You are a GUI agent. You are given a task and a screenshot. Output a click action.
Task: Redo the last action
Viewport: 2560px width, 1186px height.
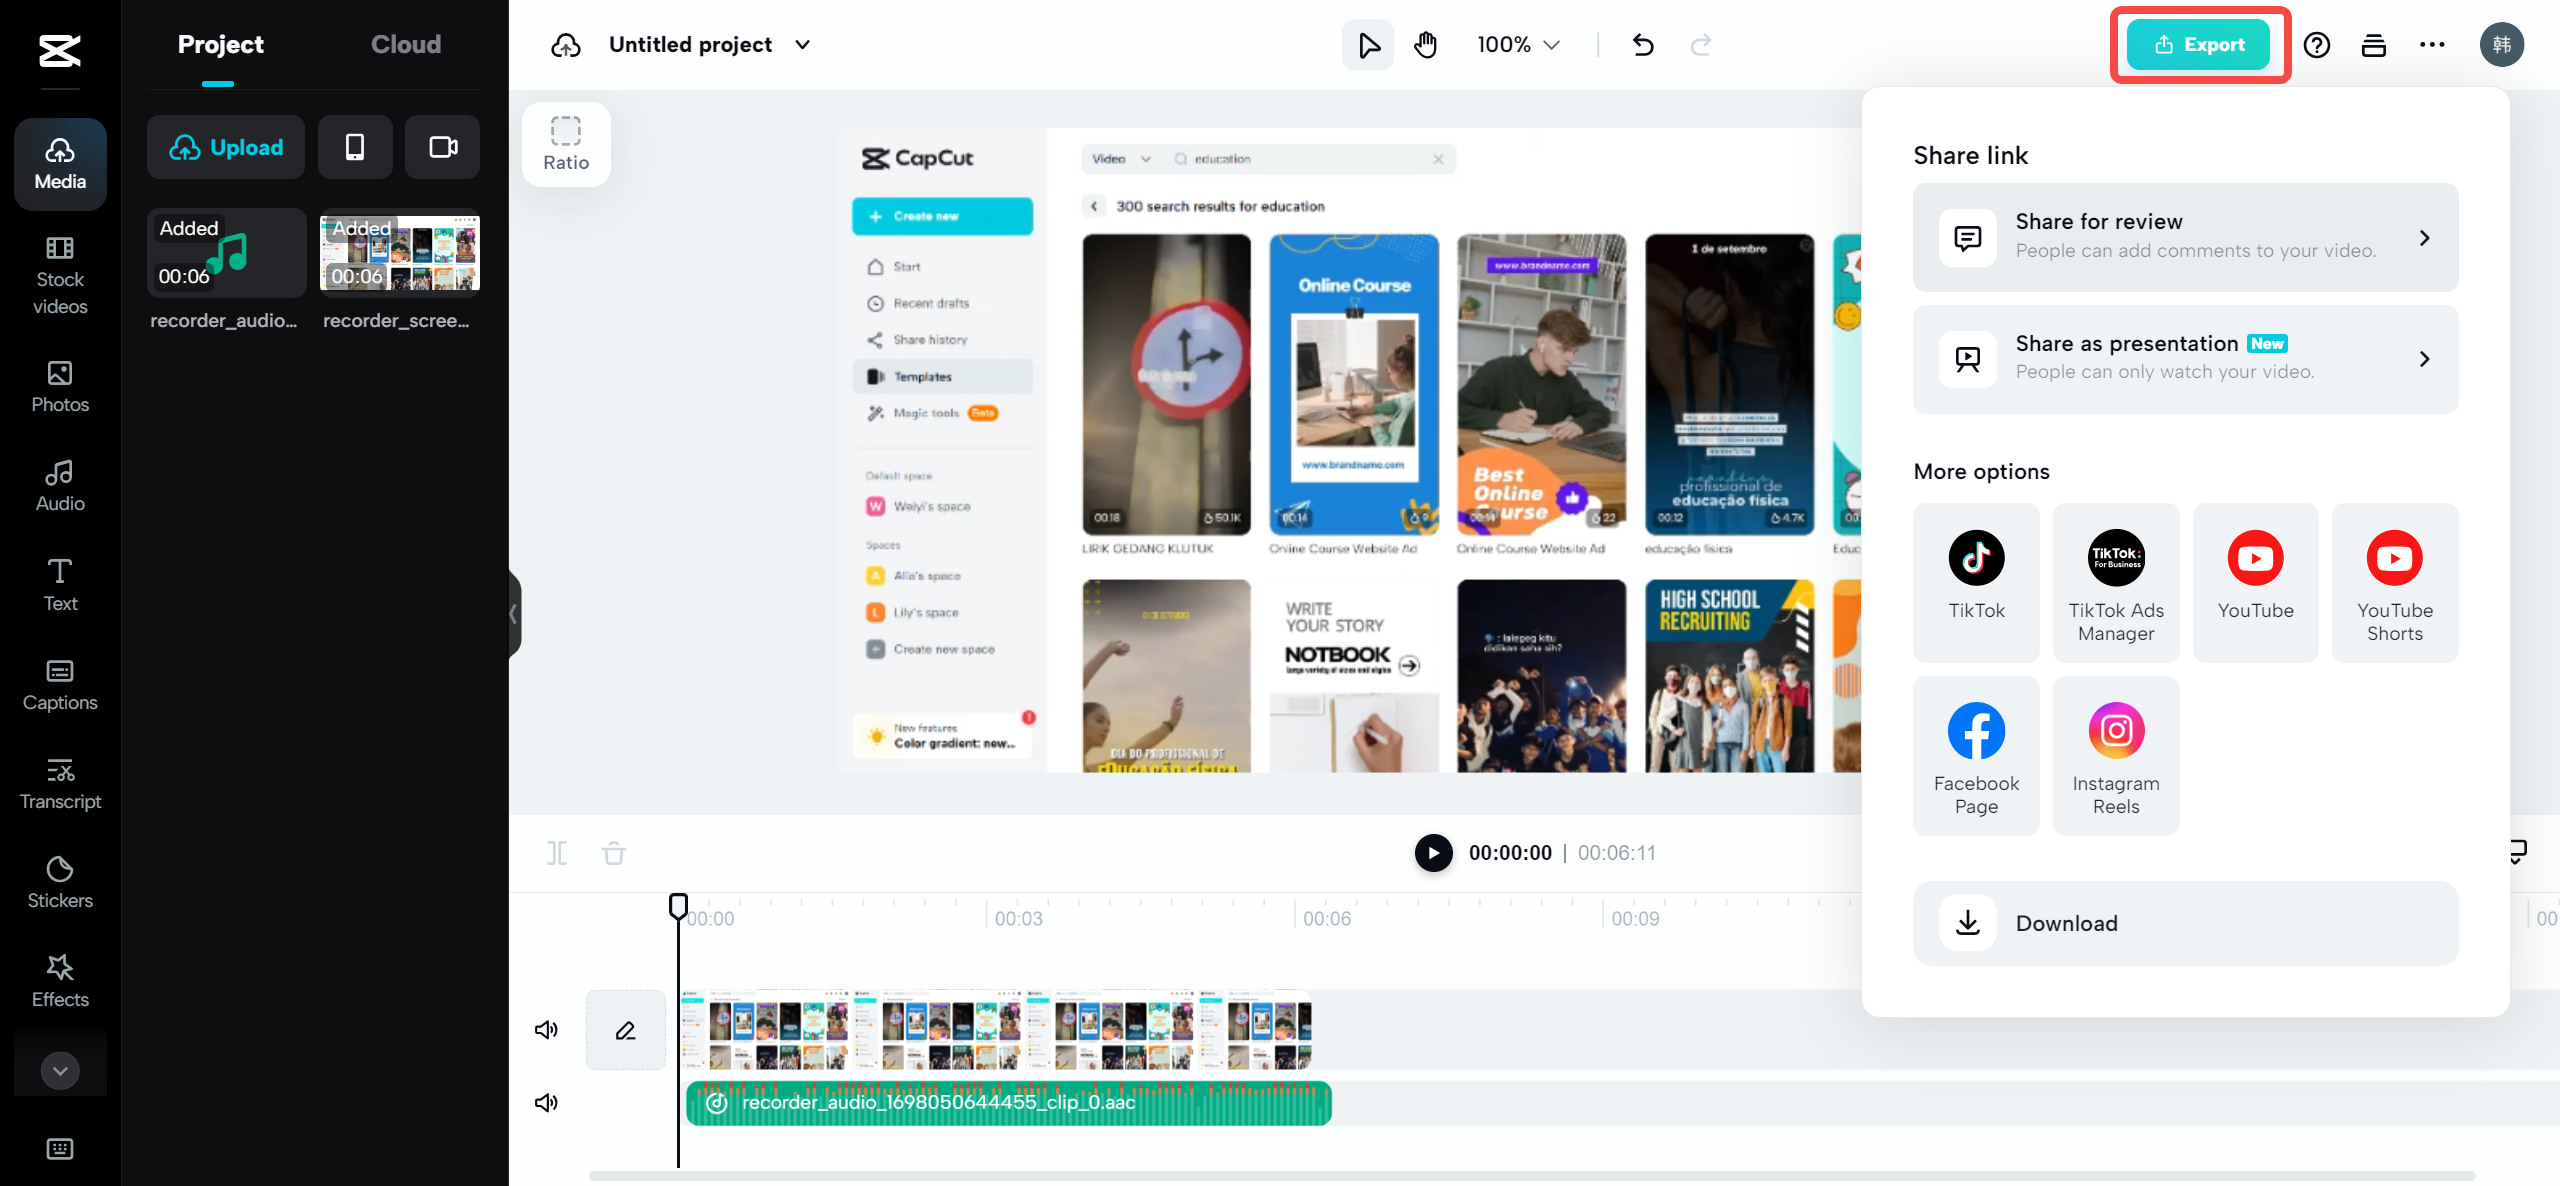[x=1701, y=45]
